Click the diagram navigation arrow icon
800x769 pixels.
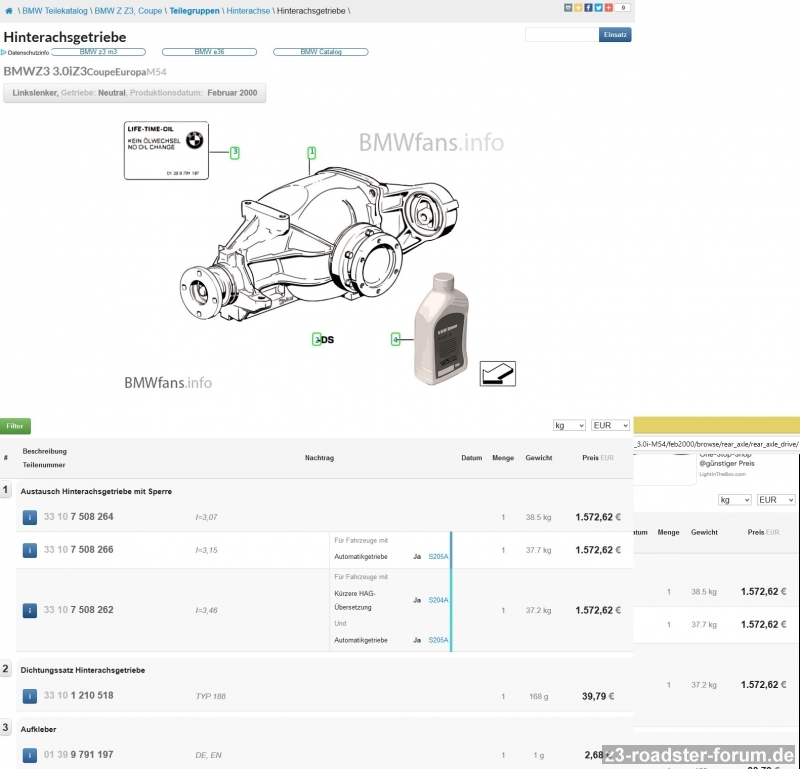tap(497, 373)
